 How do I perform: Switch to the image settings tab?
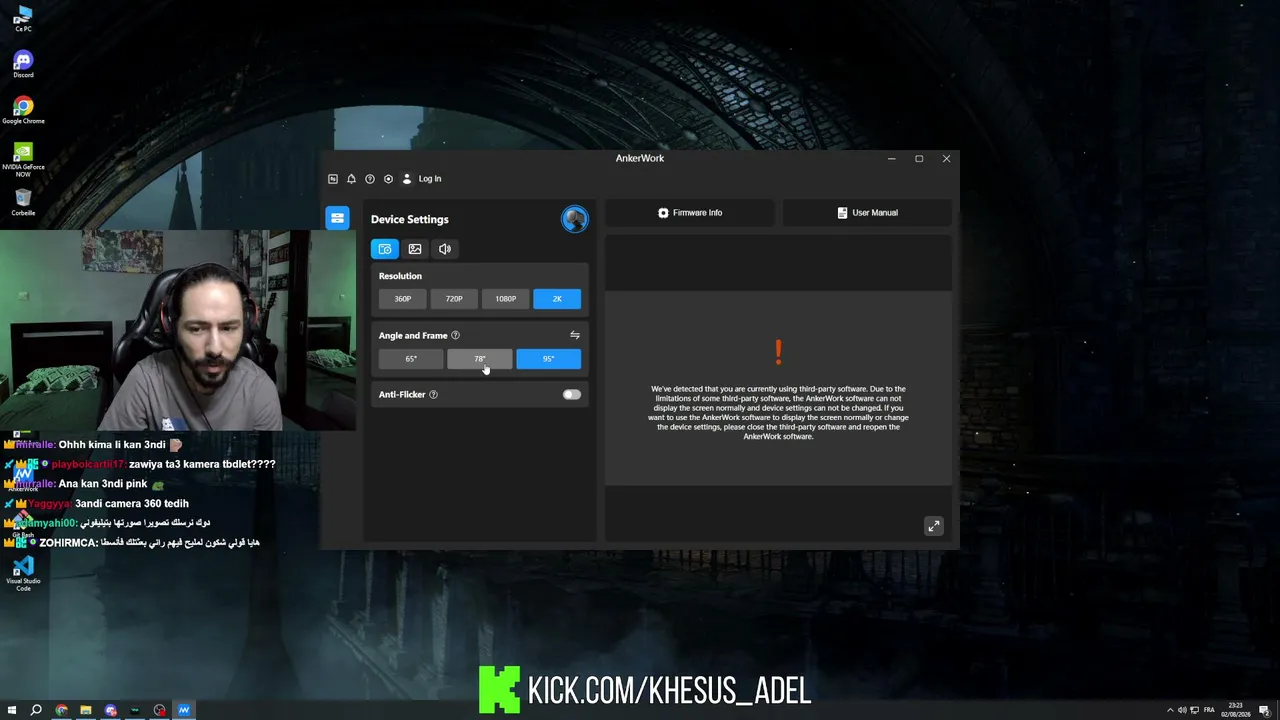tap(415, 249)
